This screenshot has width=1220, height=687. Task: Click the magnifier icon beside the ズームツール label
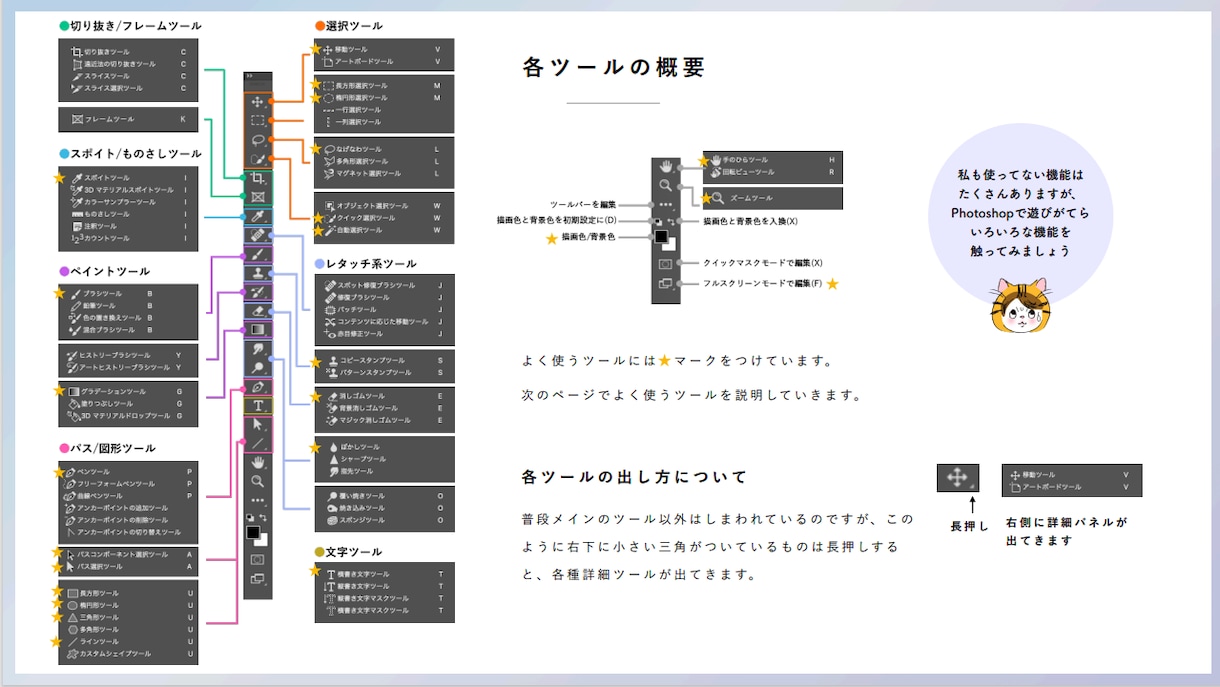(x=718, y=198)
